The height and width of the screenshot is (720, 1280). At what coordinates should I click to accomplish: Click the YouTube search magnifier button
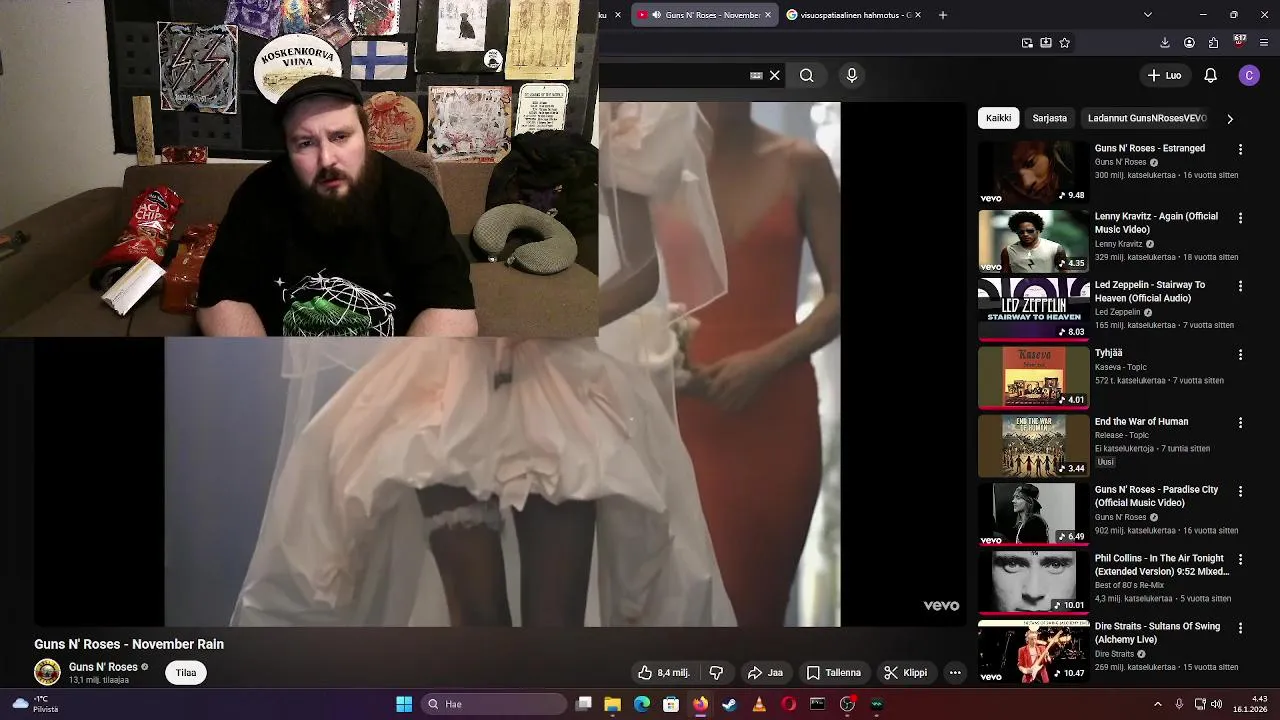click(x=806, y=75)
